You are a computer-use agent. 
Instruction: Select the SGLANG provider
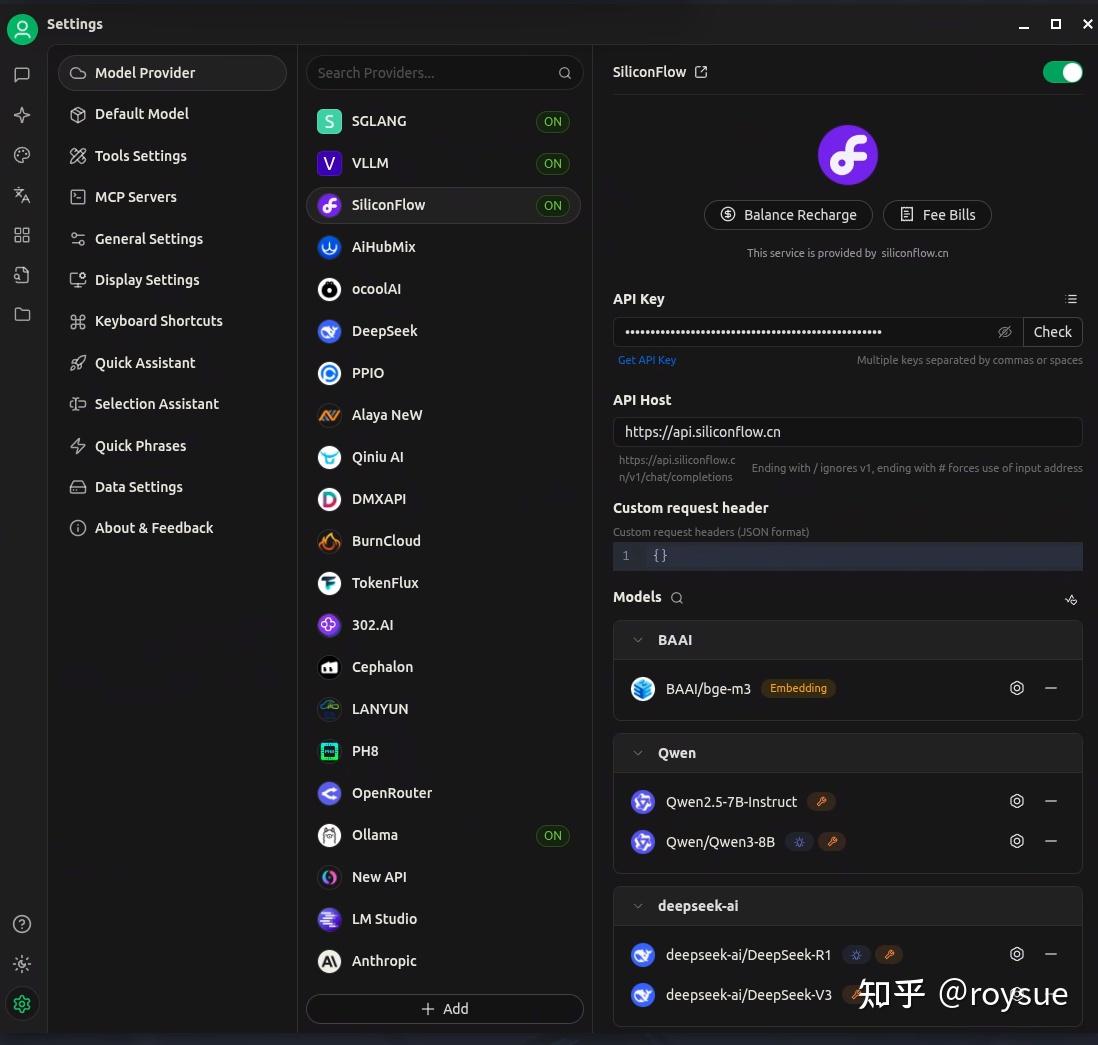click(443, 121)
